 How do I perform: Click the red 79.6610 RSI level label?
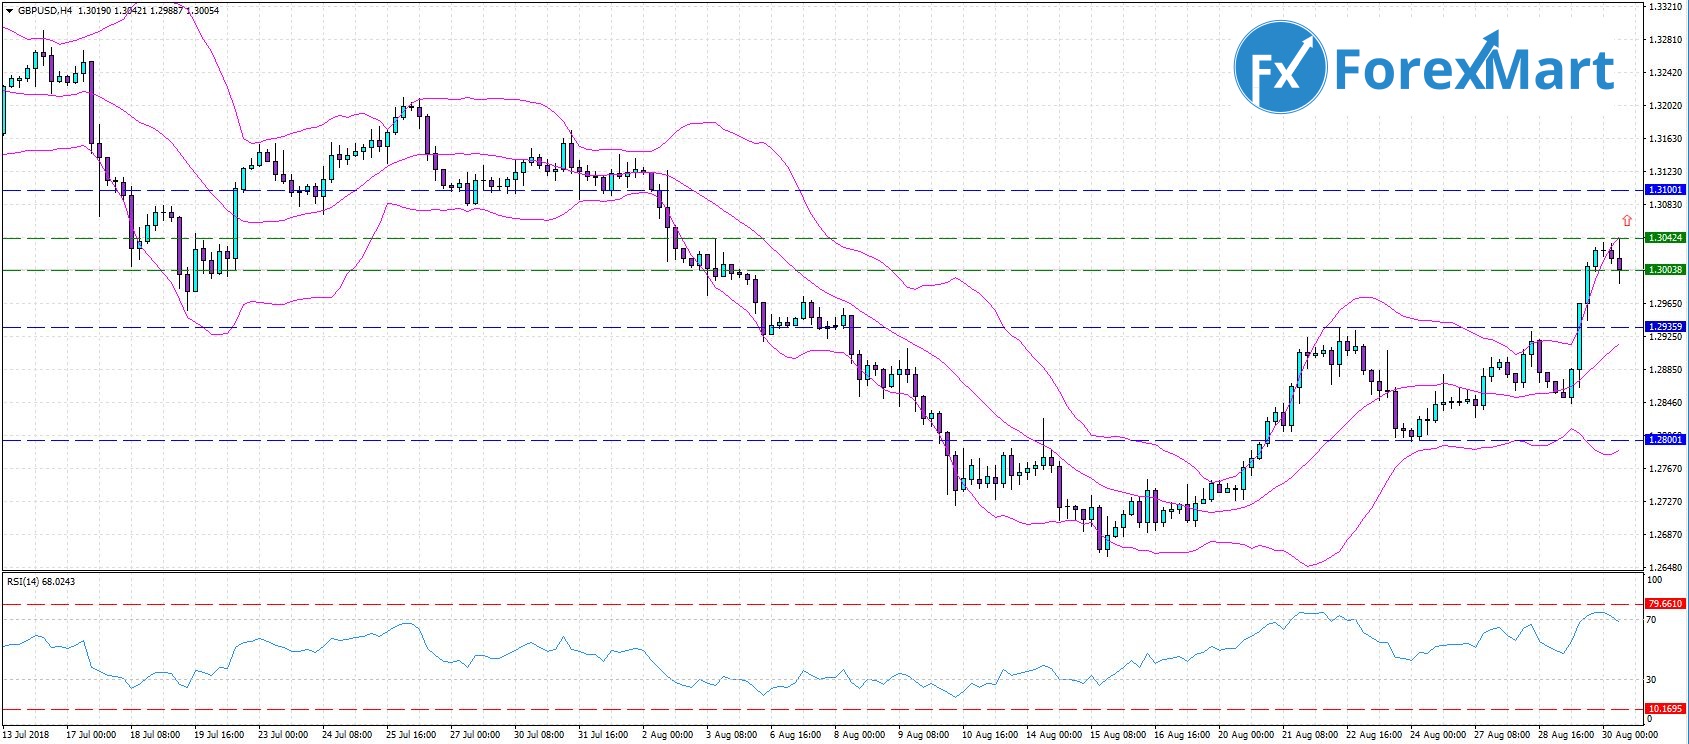[x=1665, y=604]
